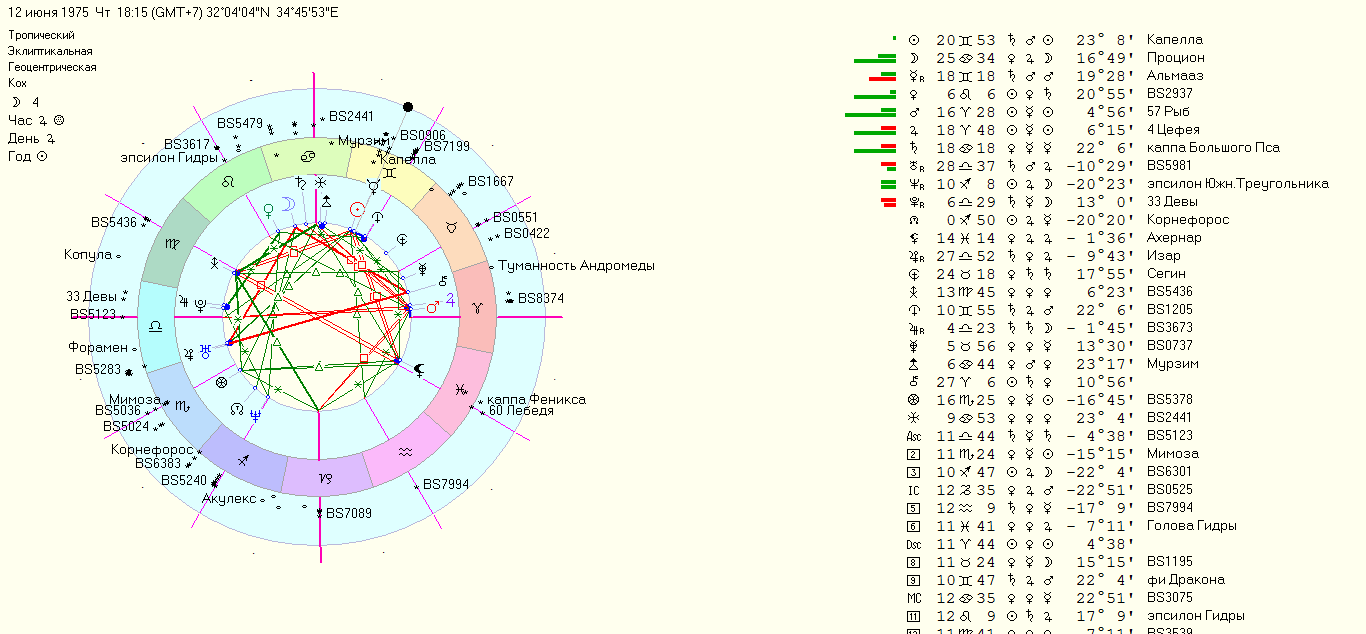Click the red Sun glyph on the chart wheel
The image size is (1366, 634).
(357, 209)
